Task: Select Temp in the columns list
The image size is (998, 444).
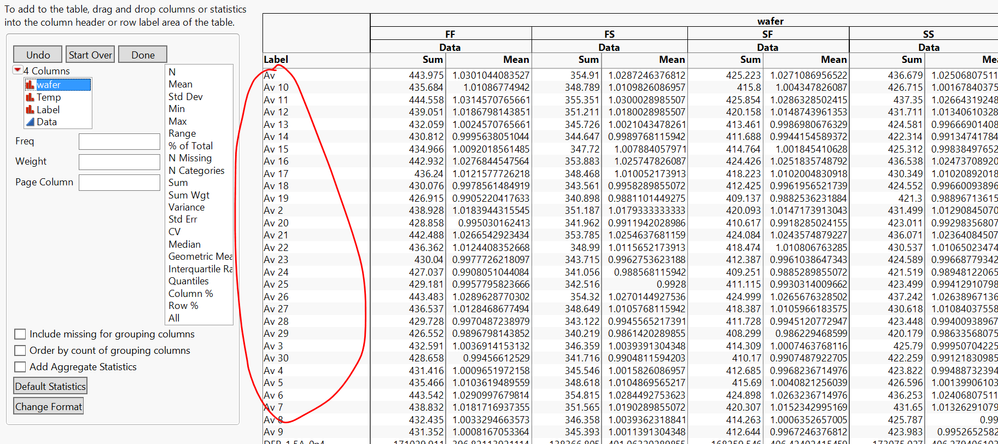Action: pyautogui.click(x=49, y=97)
